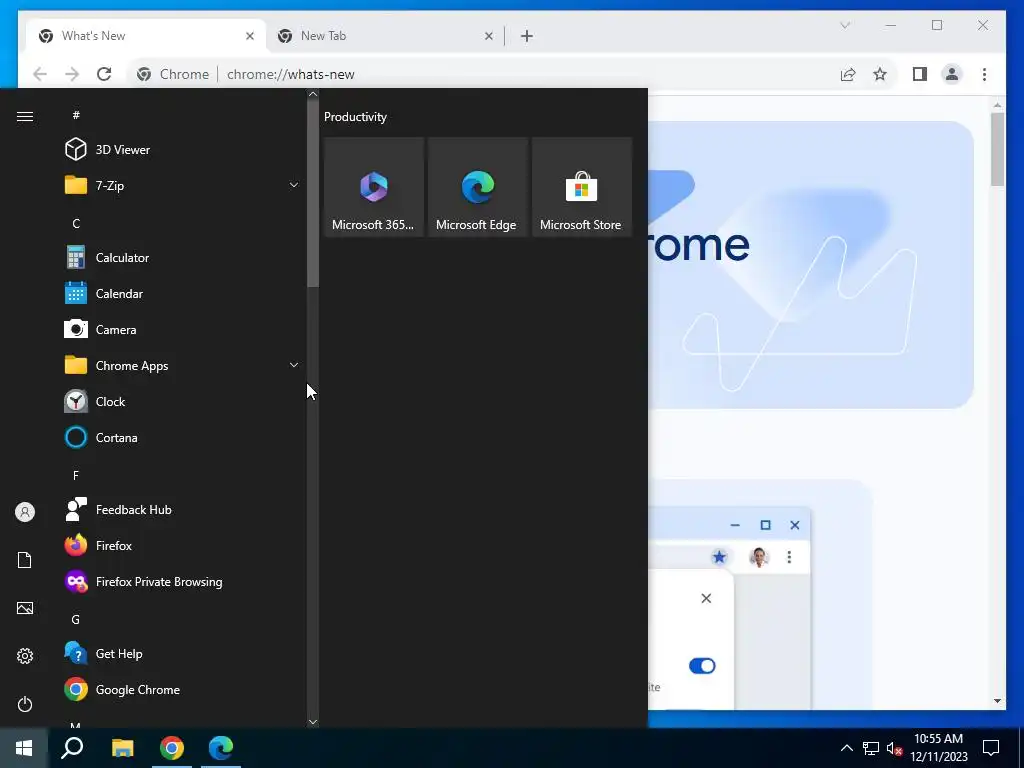Close the What's New tab

point(249,36)
